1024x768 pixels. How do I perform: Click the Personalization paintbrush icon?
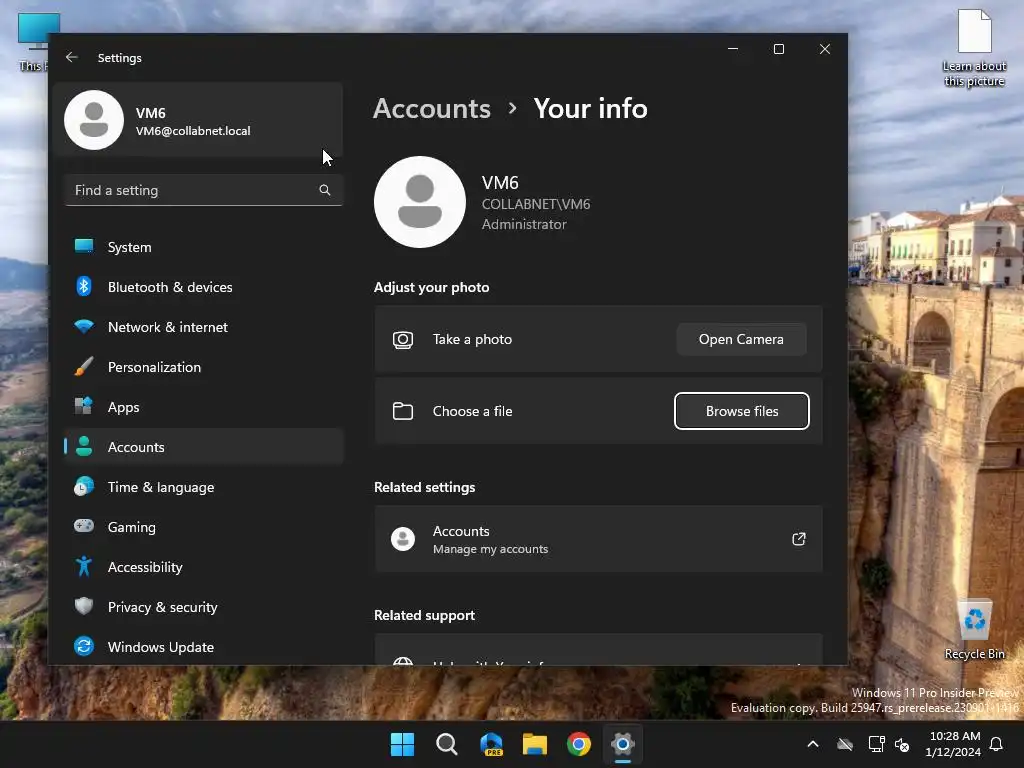tap(84, 366)
